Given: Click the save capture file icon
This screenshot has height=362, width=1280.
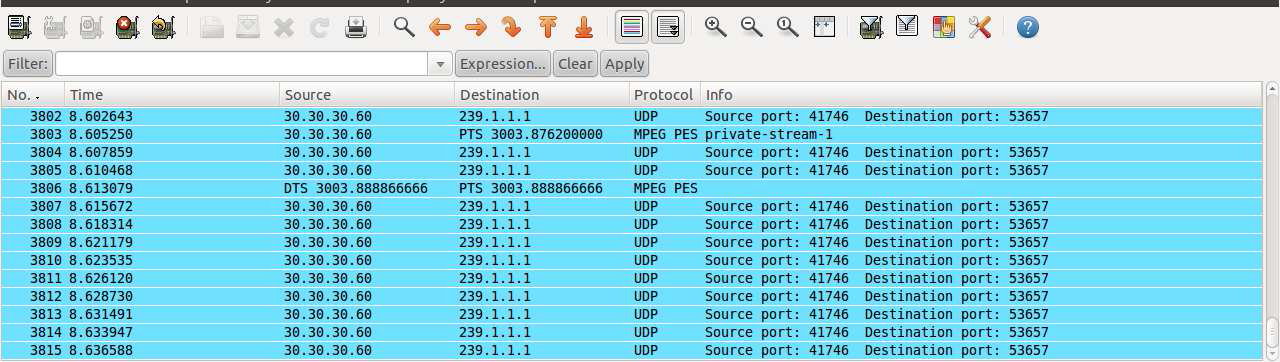Looking at the screenshot, I should (x=247, y=27).
